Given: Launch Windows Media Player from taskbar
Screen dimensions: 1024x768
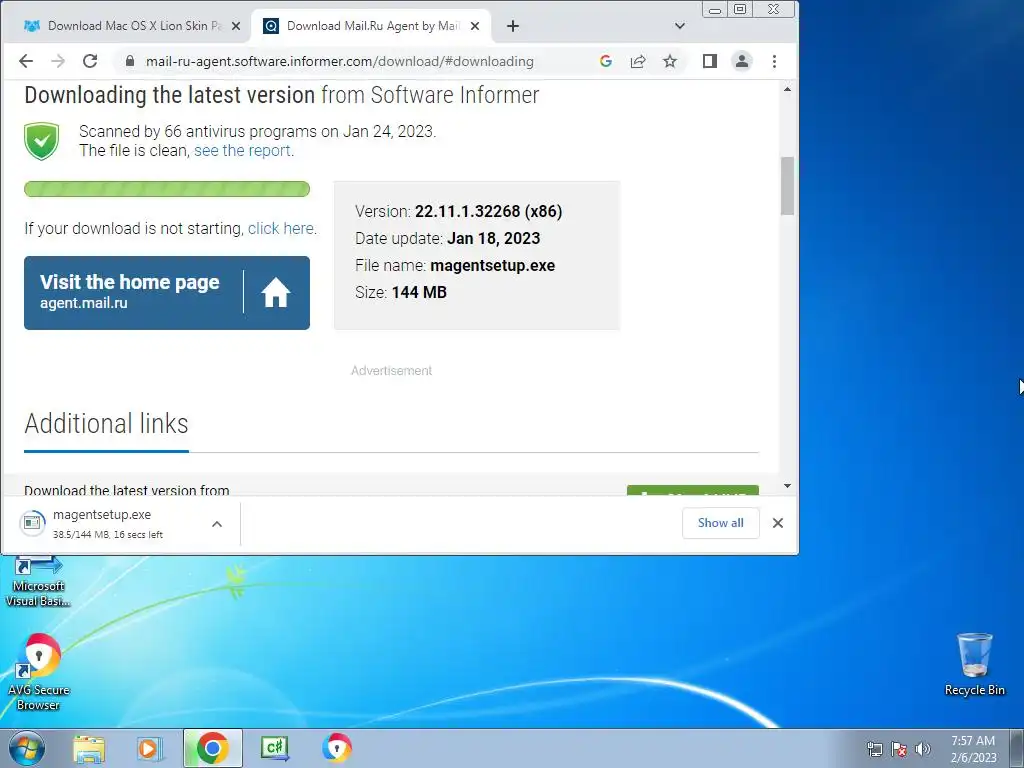Looking at the screenshot, I should pyautogui.click(x=150, y=748).
